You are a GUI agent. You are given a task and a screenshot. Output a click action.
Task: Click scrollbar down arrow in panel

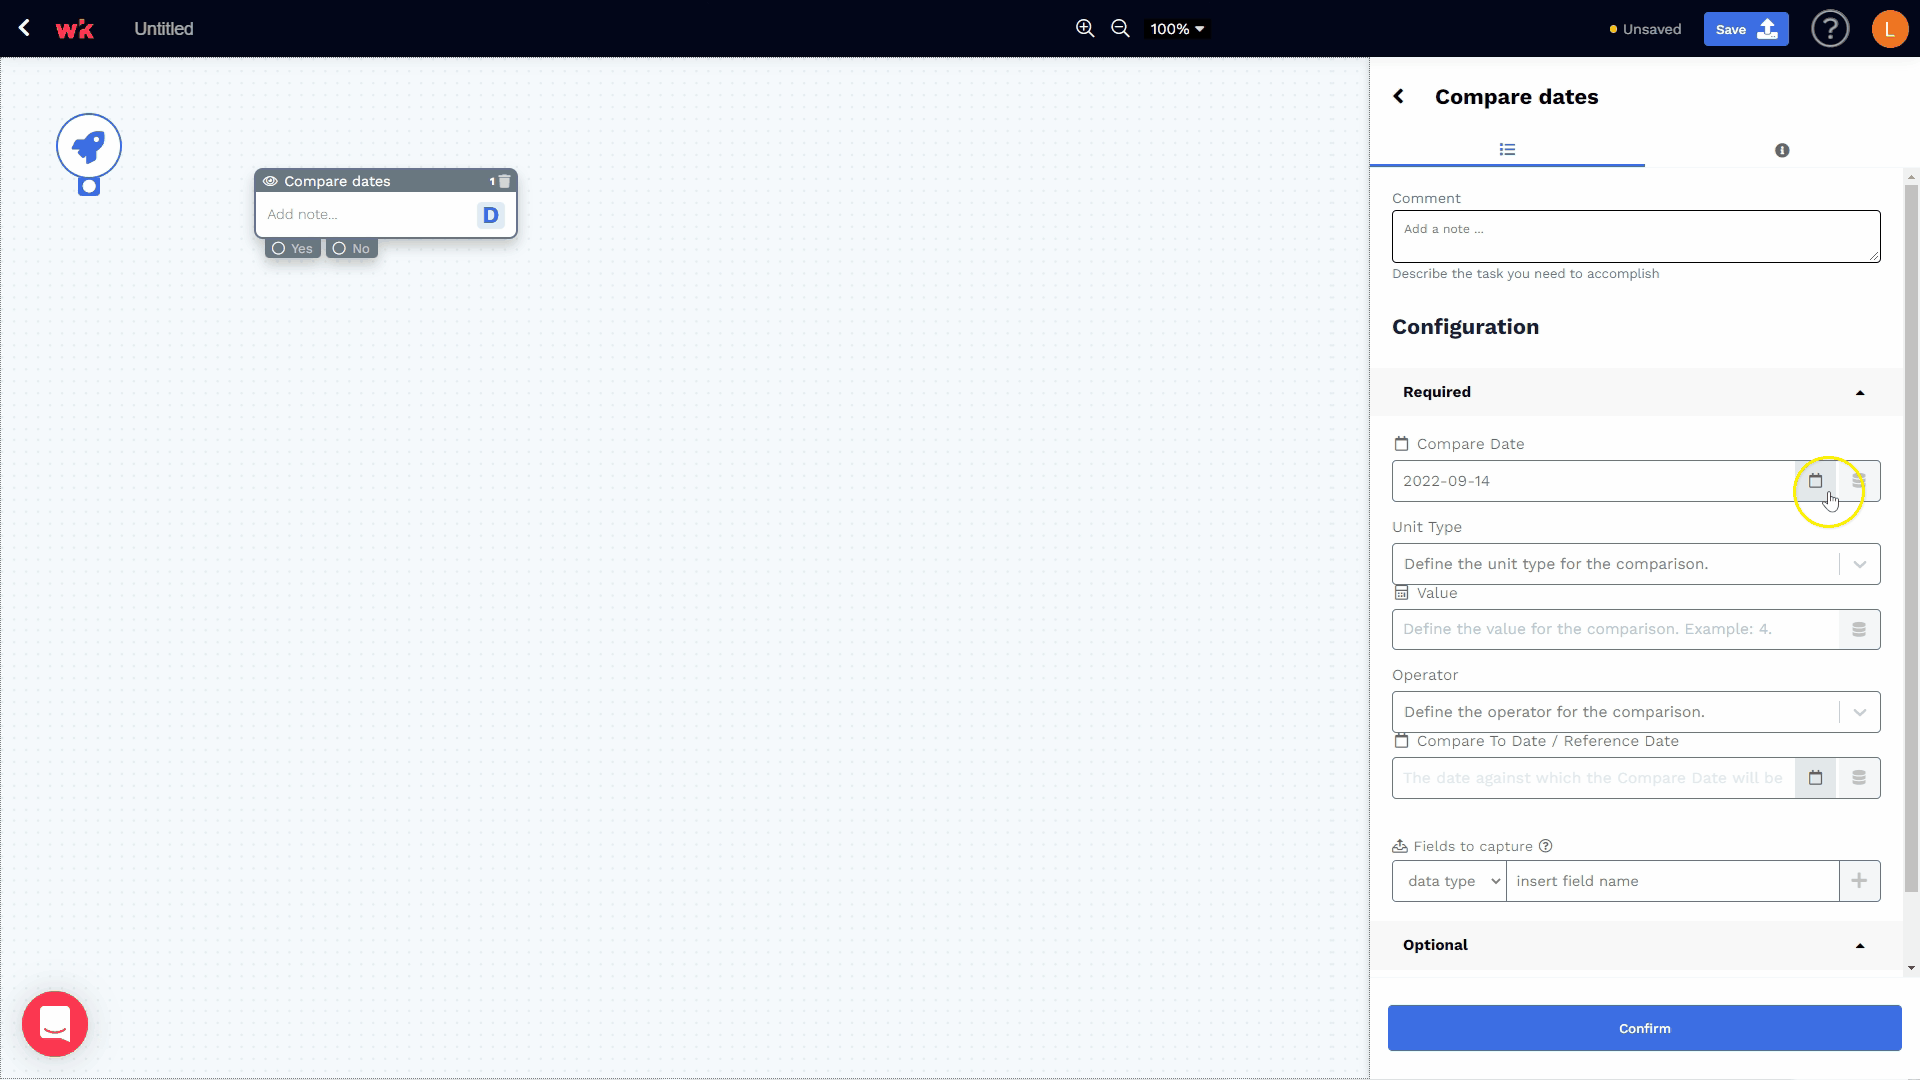pyautogui.click(x=1911, y=967)
